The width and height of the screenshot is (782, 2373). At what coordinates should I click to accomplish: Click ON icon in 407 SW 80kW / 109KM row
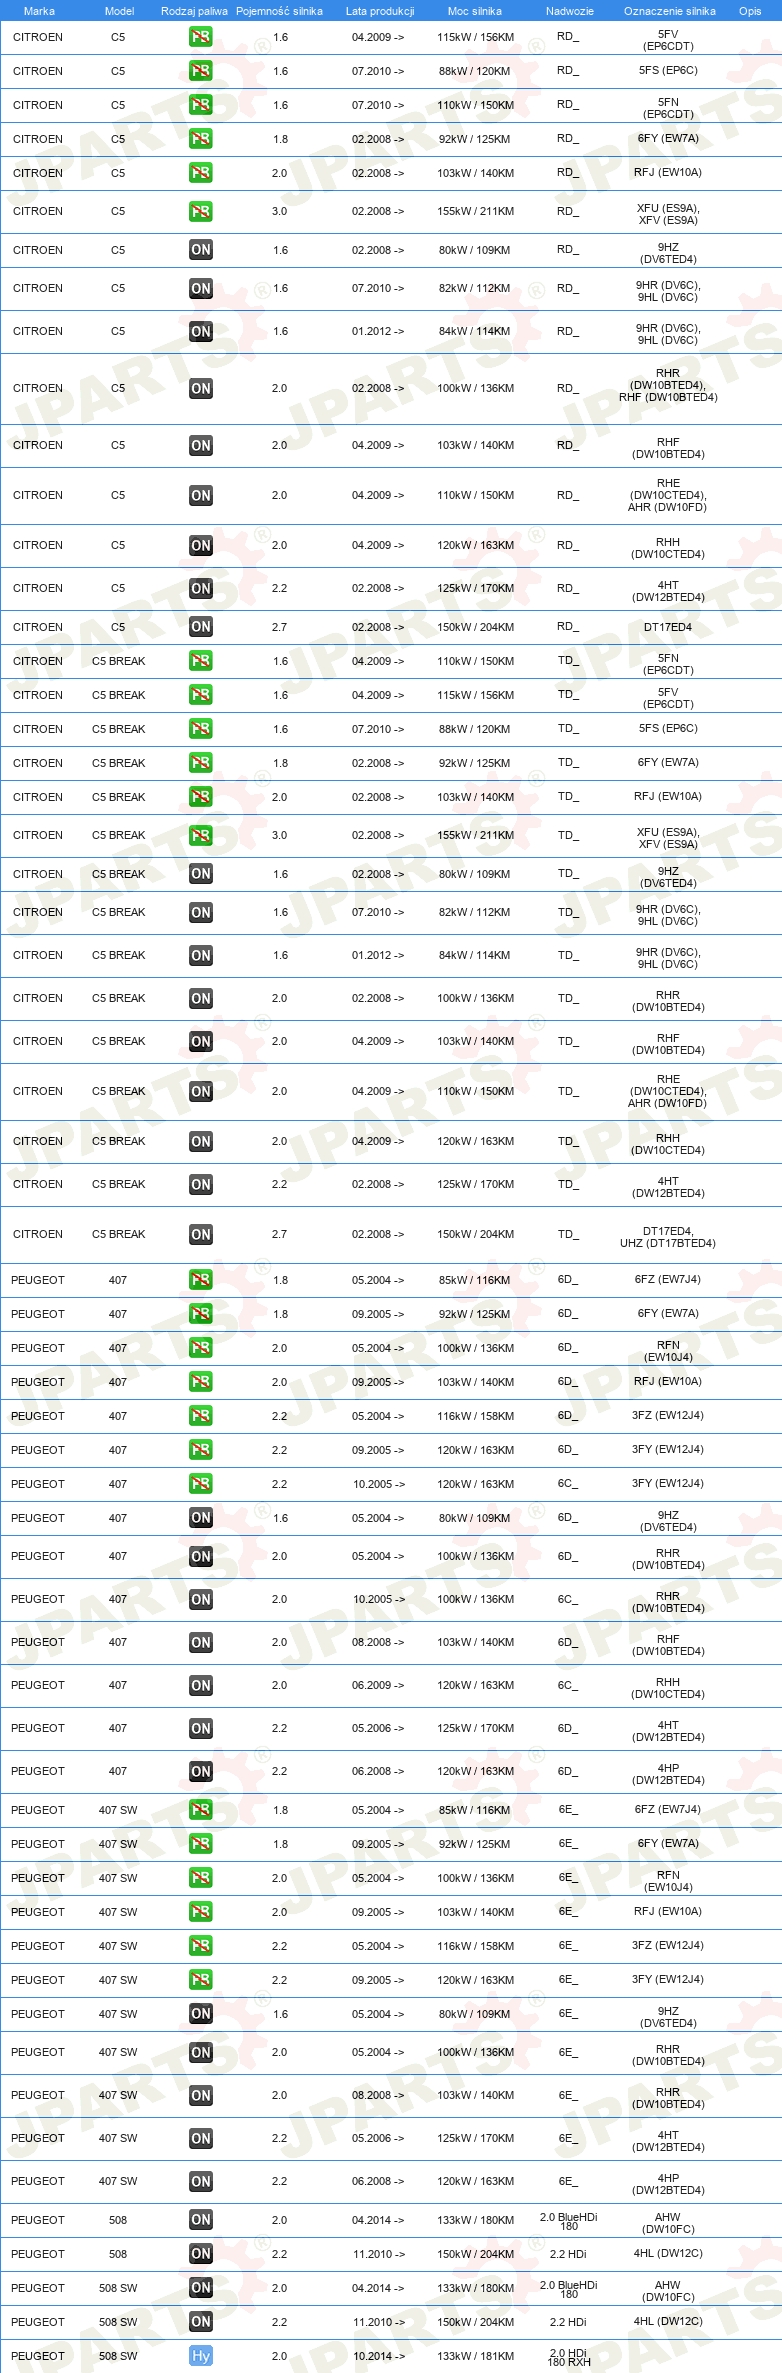click(x=201, y=2014)
